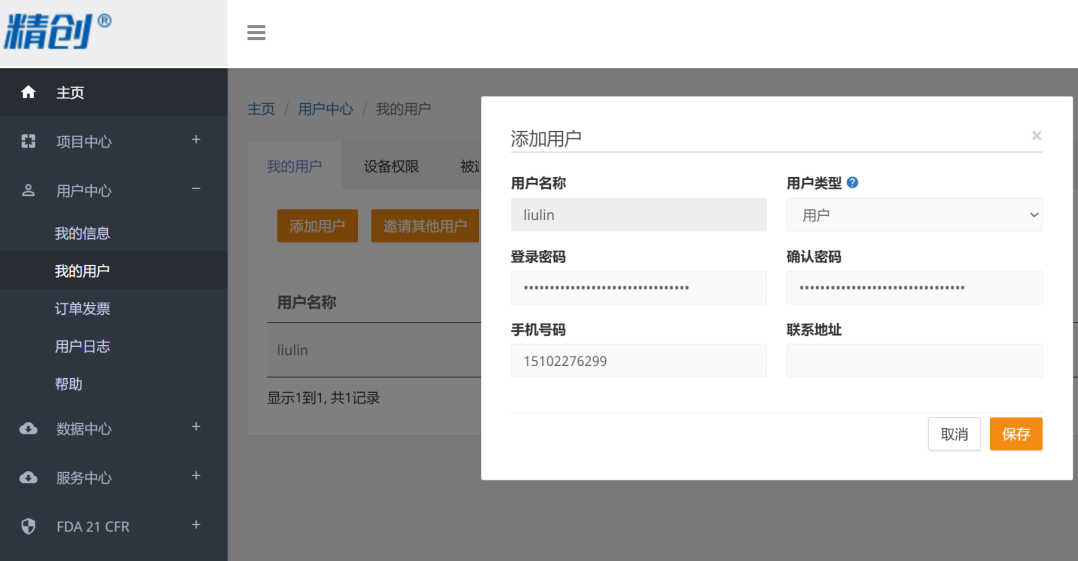
Task: Click the 项目中心 sidebar icon
Action: (28, 142)
